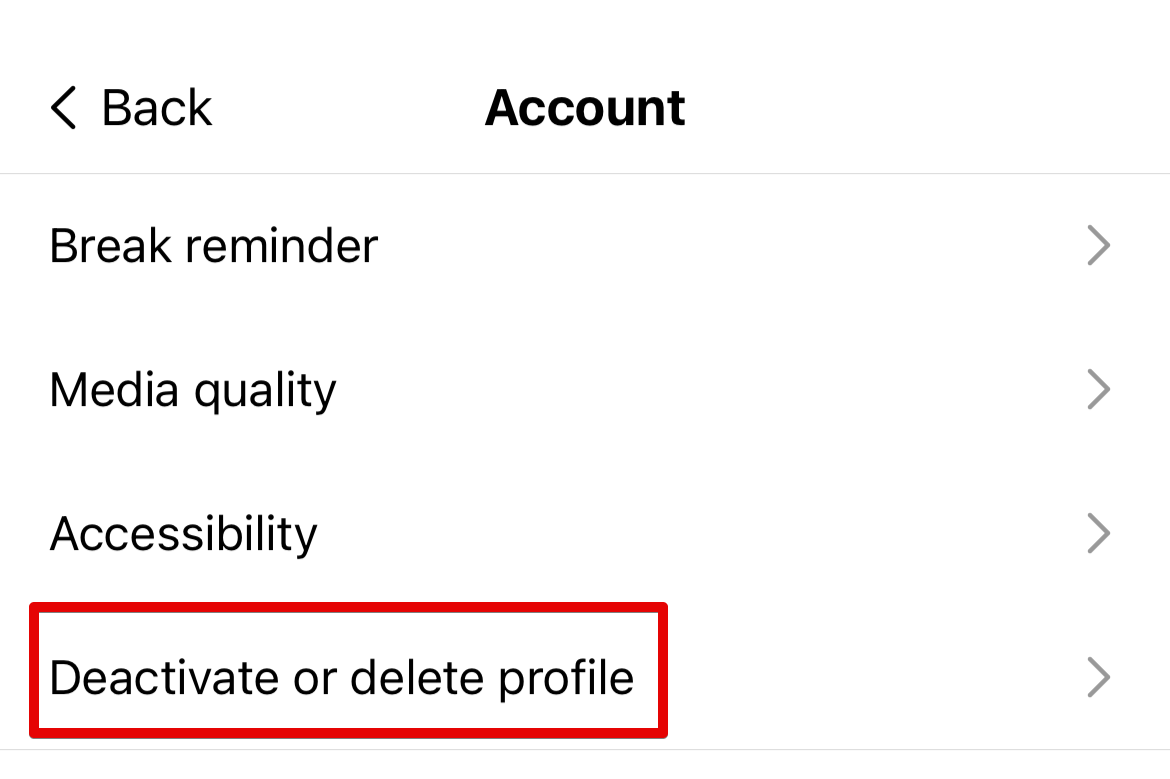Tap the back arrow chevron icon
The height and width of the screenshot is (779, 1170).
point(63,107)
